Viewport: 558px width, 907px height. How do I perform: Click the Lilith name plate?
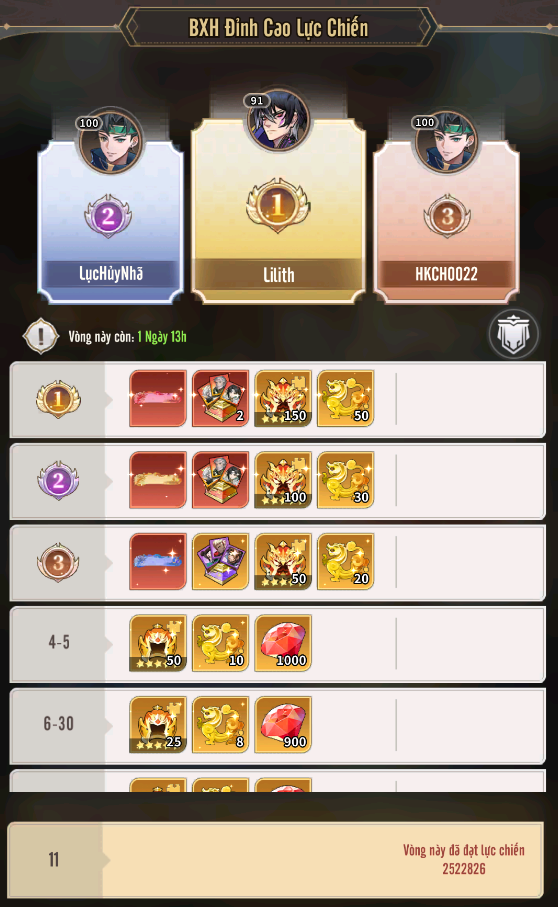tap(279, 275)
